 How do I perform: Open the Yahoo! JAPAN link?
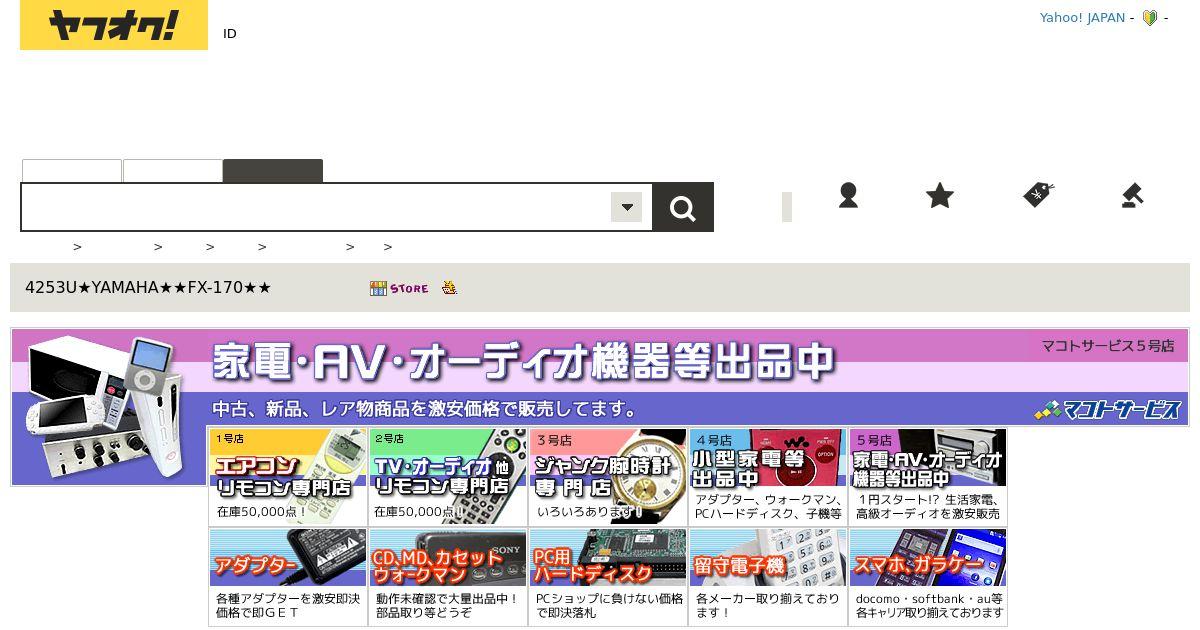click(x=1082, y=18)
